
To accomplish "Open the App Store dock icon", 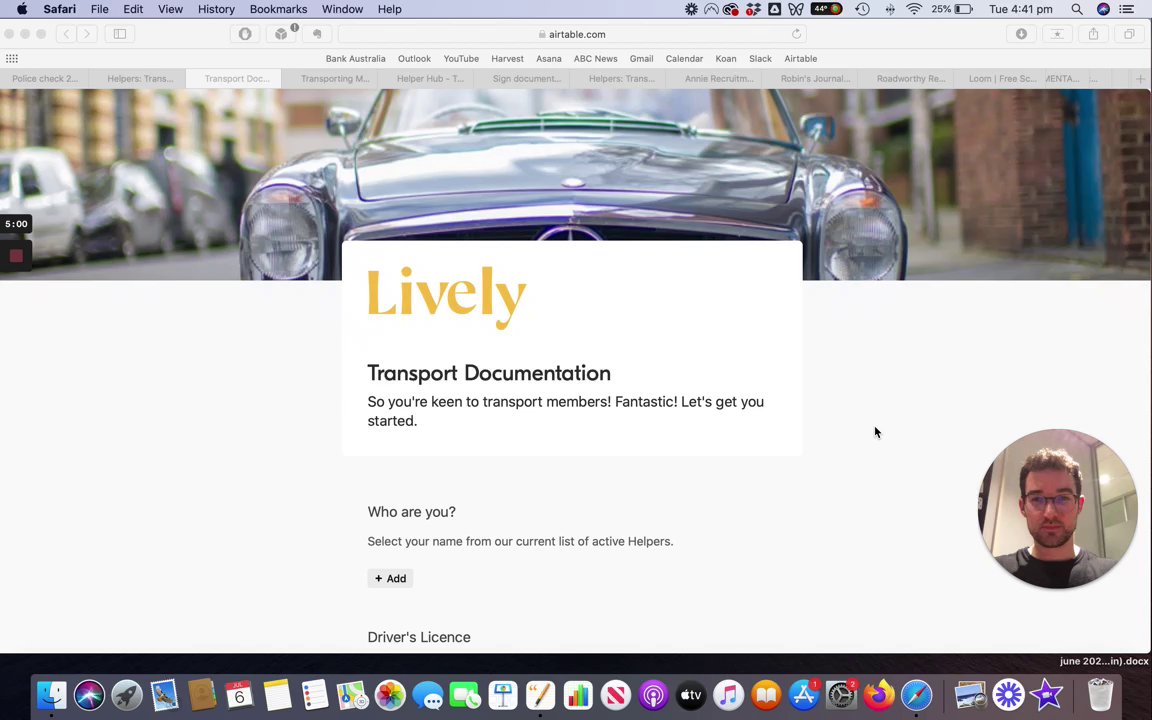I will pyautogui.click(x=804, y=695).
